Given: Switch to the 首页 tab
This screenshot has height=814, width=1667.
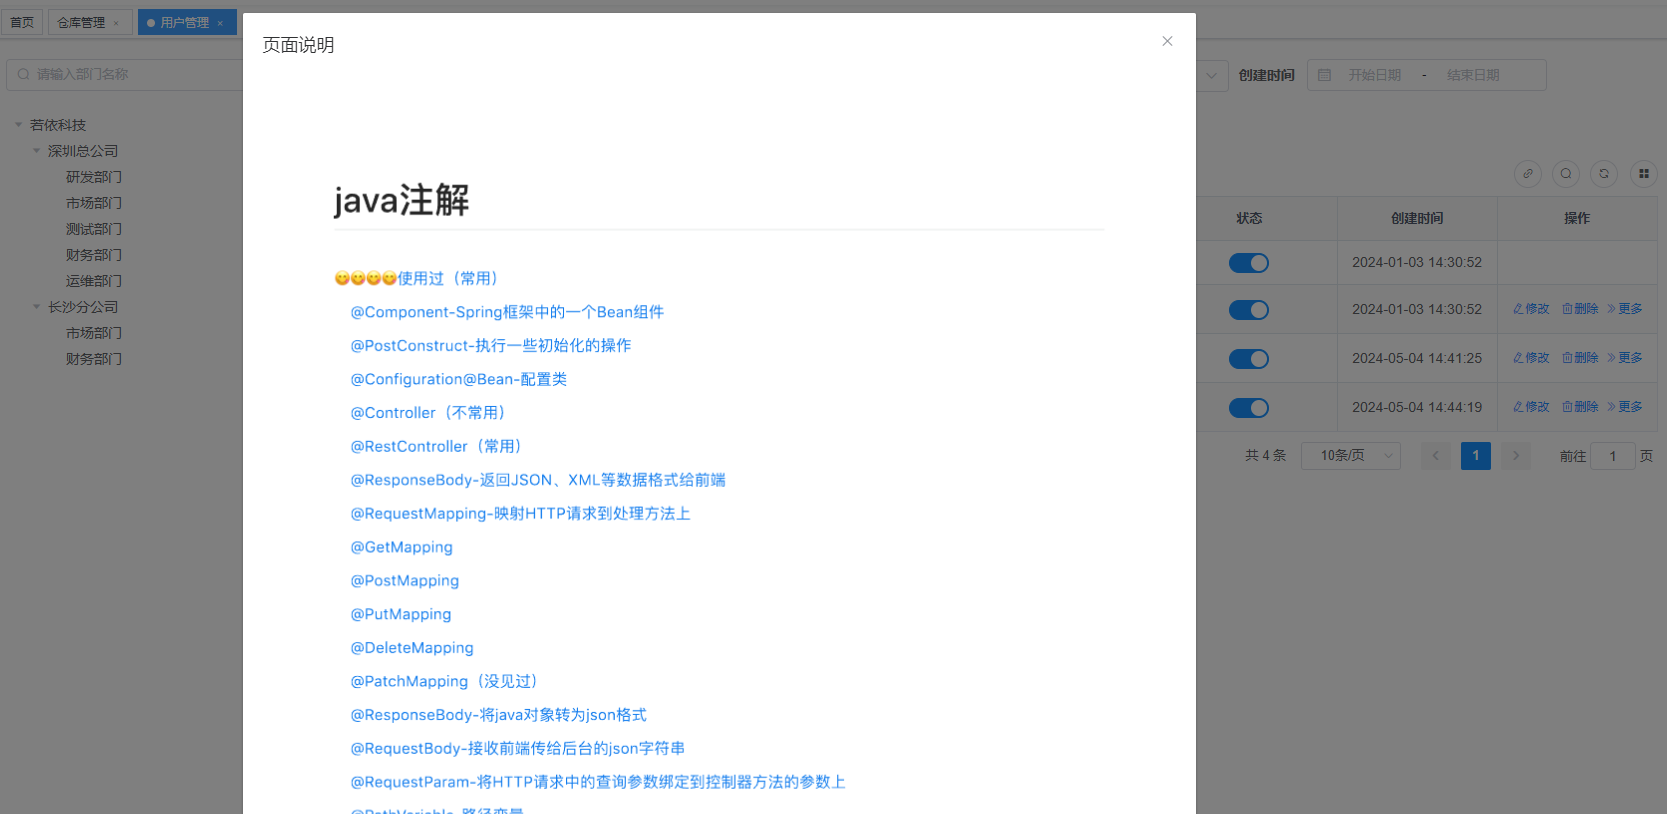Looking at the screenshot, I should [x=22, y=22].
